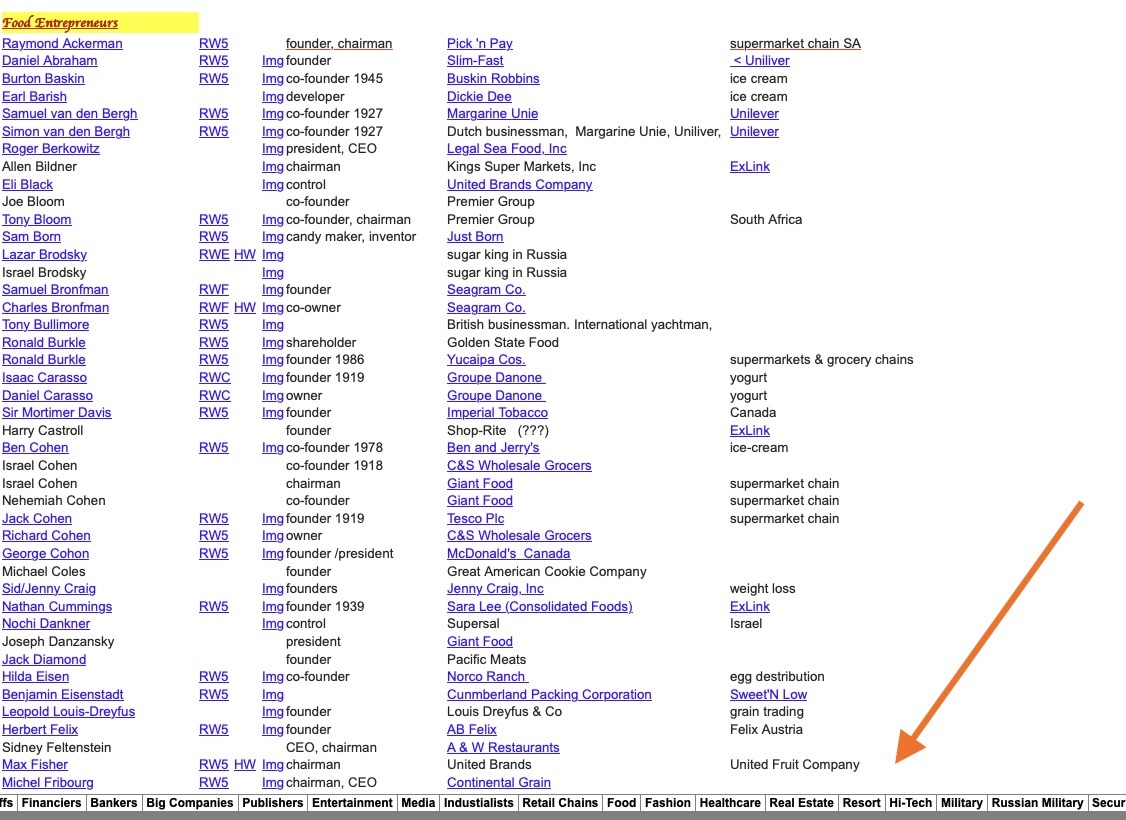Open the Media tab
1126x820 pixels.
point(418,803)
